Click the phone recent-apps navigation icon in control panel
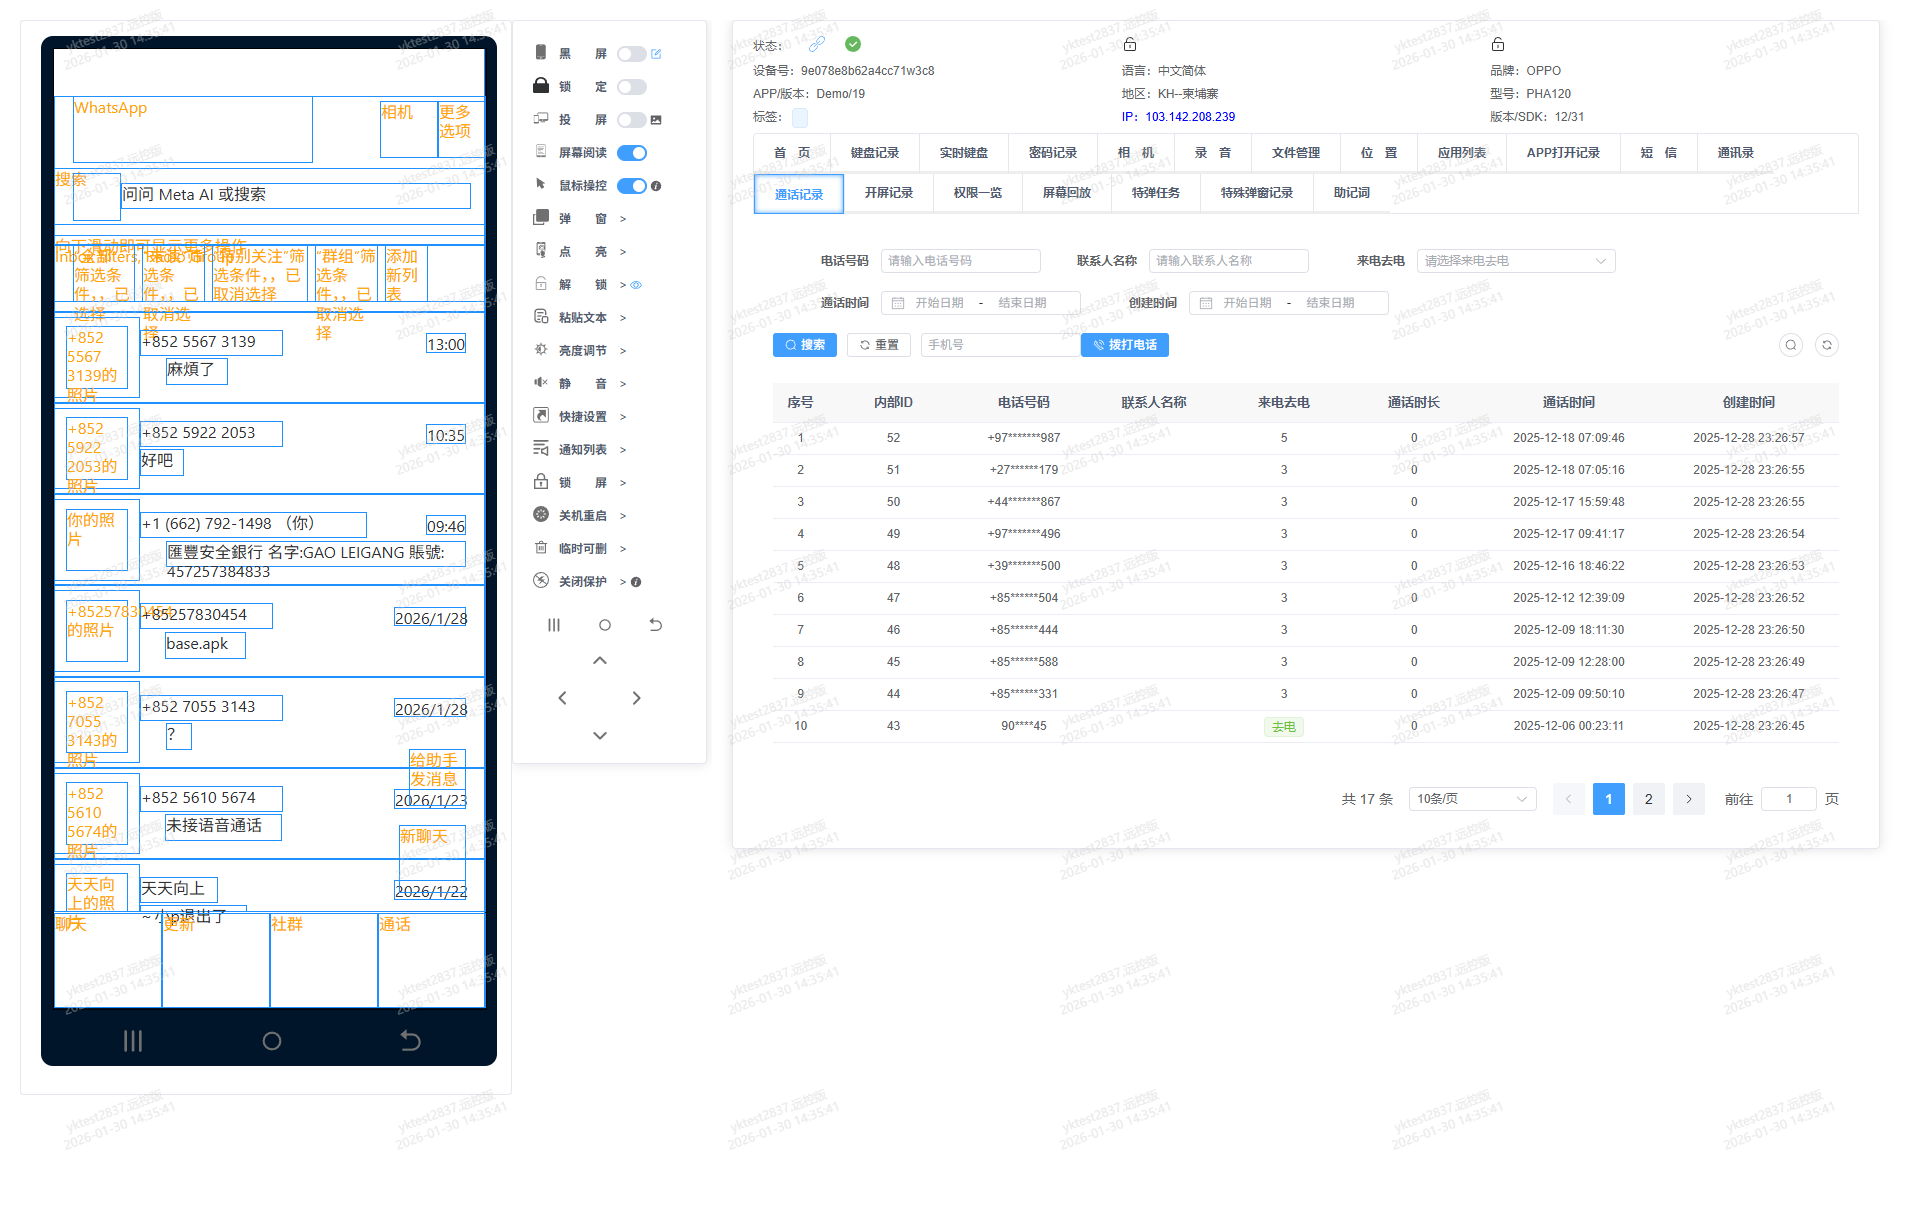 [554, 625]
